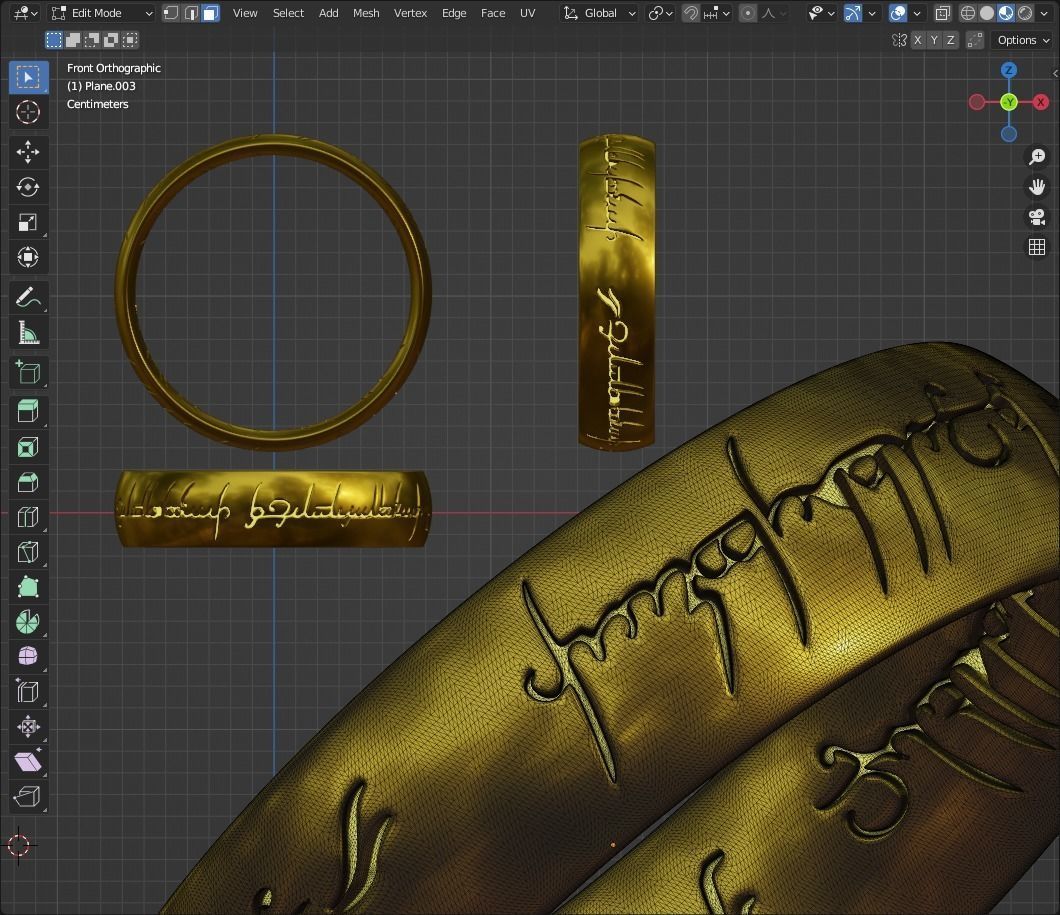
Task: Select the Smooth vertices tool
Action: pyautogui.click(x=28, y=656)
